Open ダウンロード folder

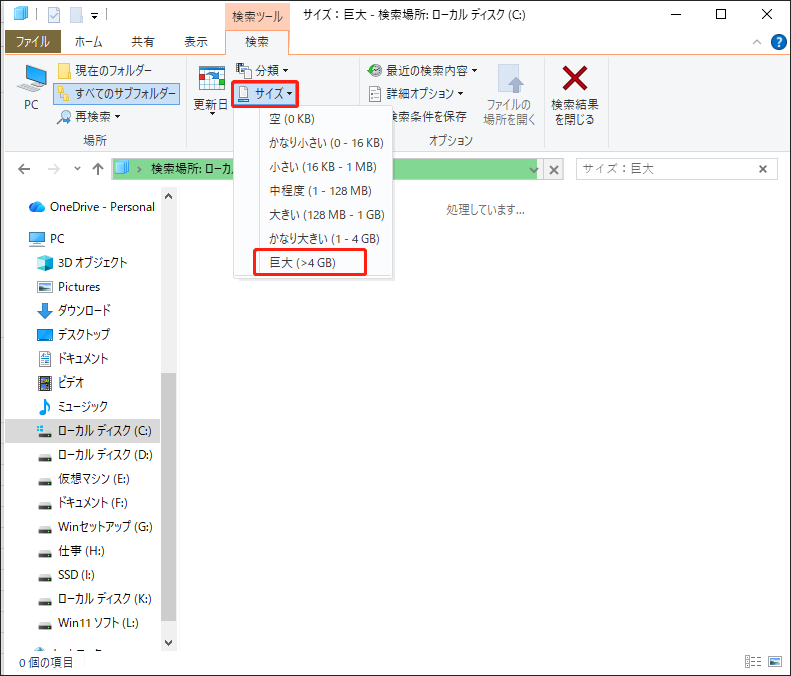[x=75, y=310]
